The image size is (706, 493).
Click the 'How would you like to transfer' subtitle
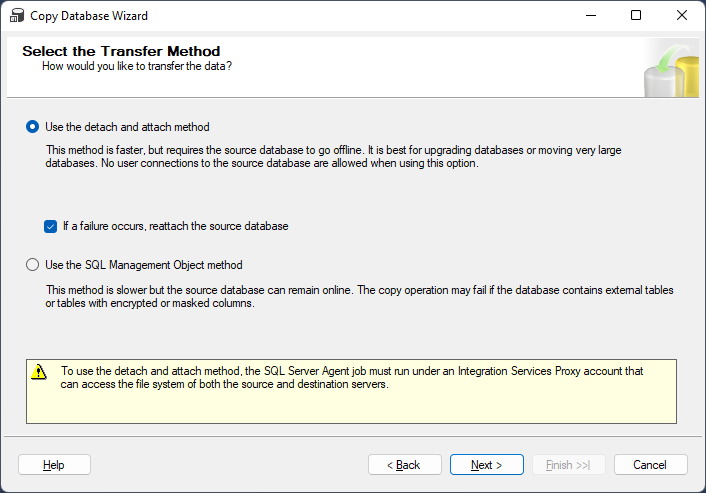coord(137,66)
